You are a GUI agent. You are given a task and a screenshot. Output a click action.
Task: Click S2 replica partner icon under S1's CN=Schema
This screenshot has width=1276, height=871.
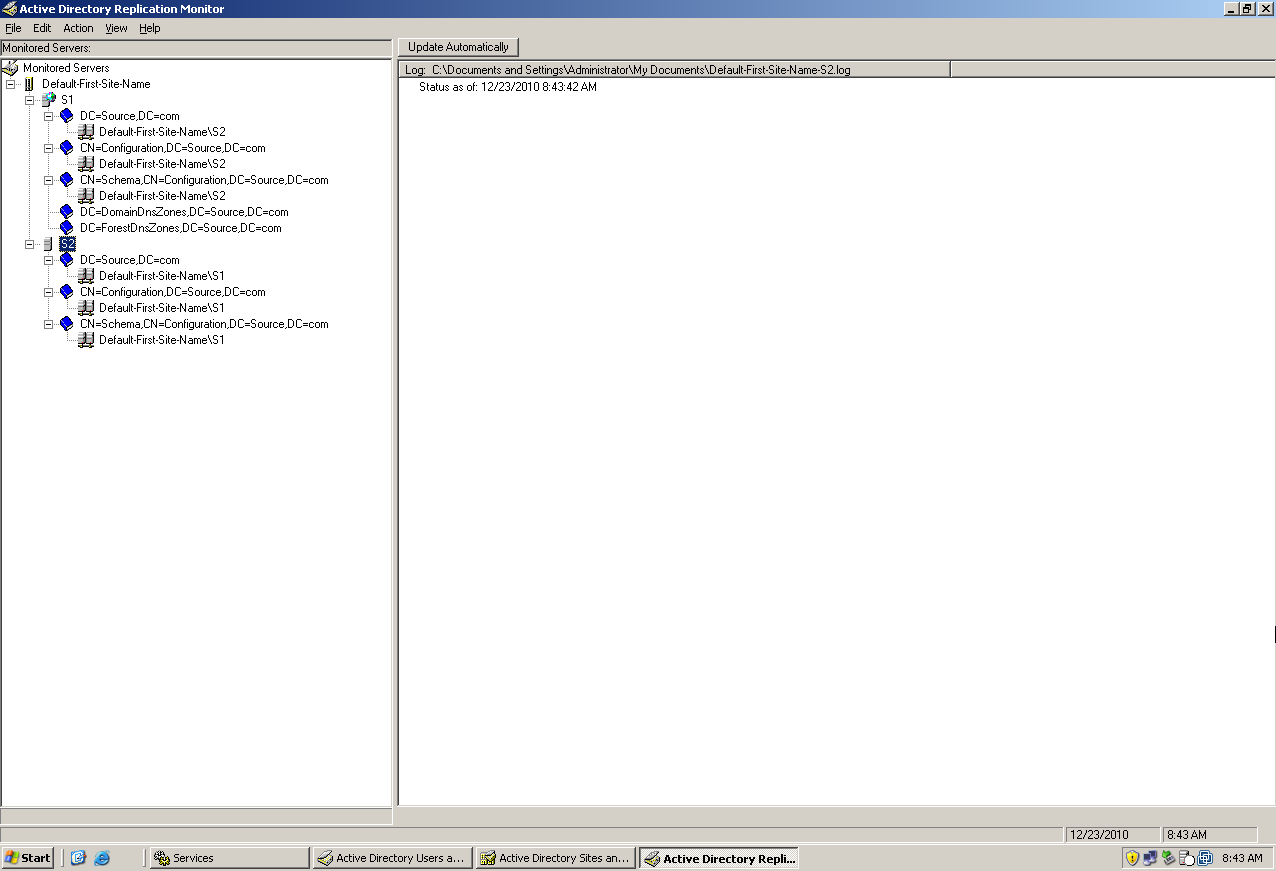click(x=86, y=196)
